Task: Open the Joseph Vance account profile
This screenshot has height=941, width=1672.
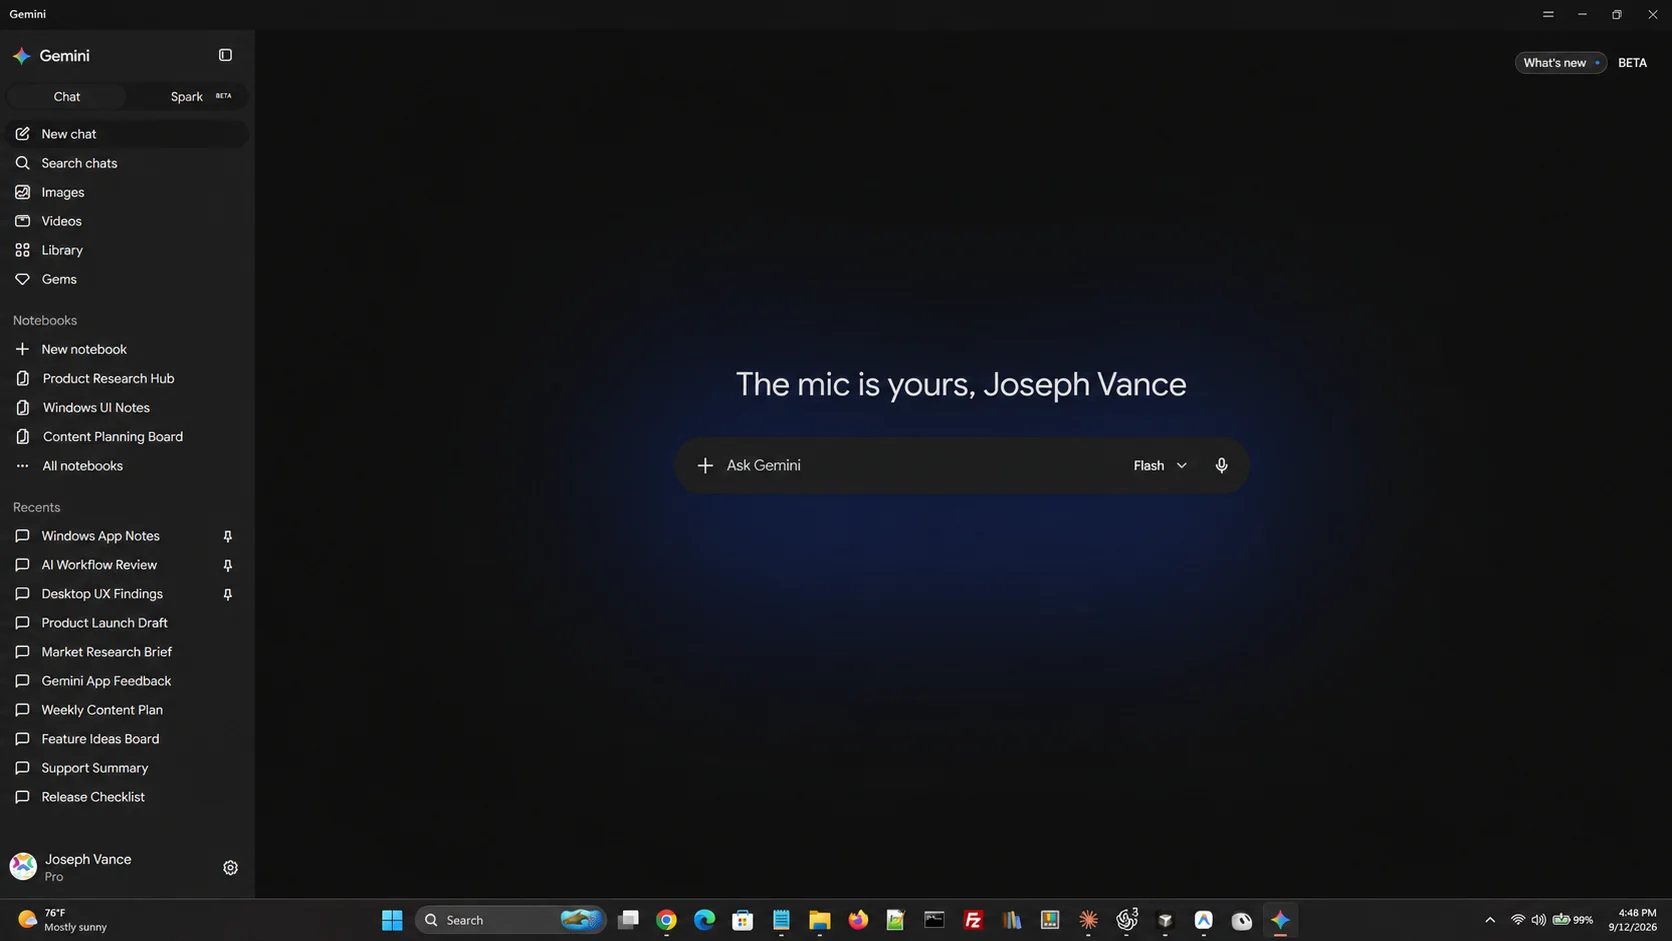Action: point(72,867)
